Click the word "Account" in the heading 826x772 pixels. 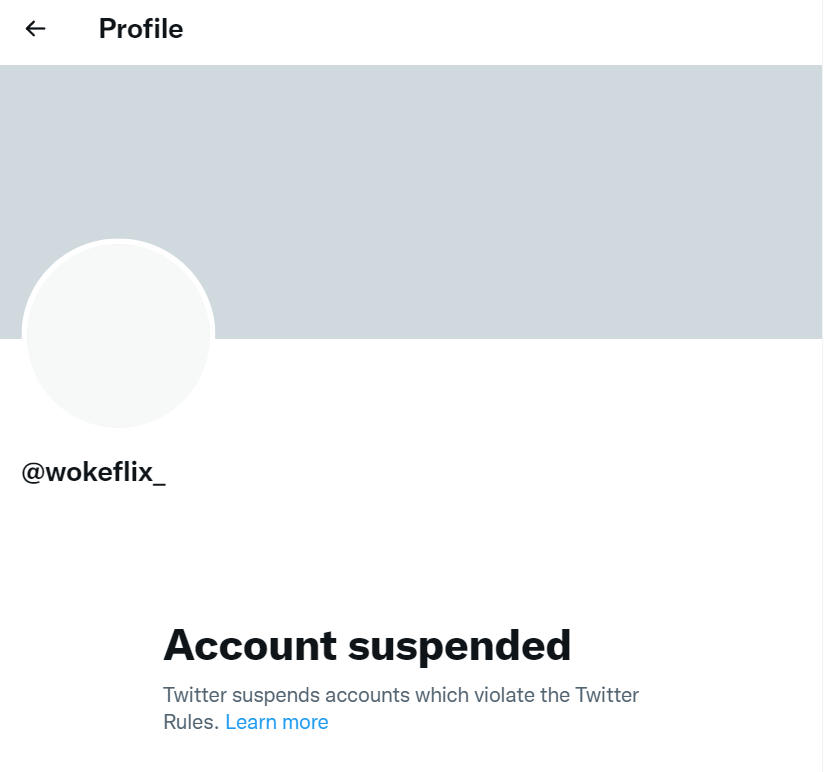[250, 645]
